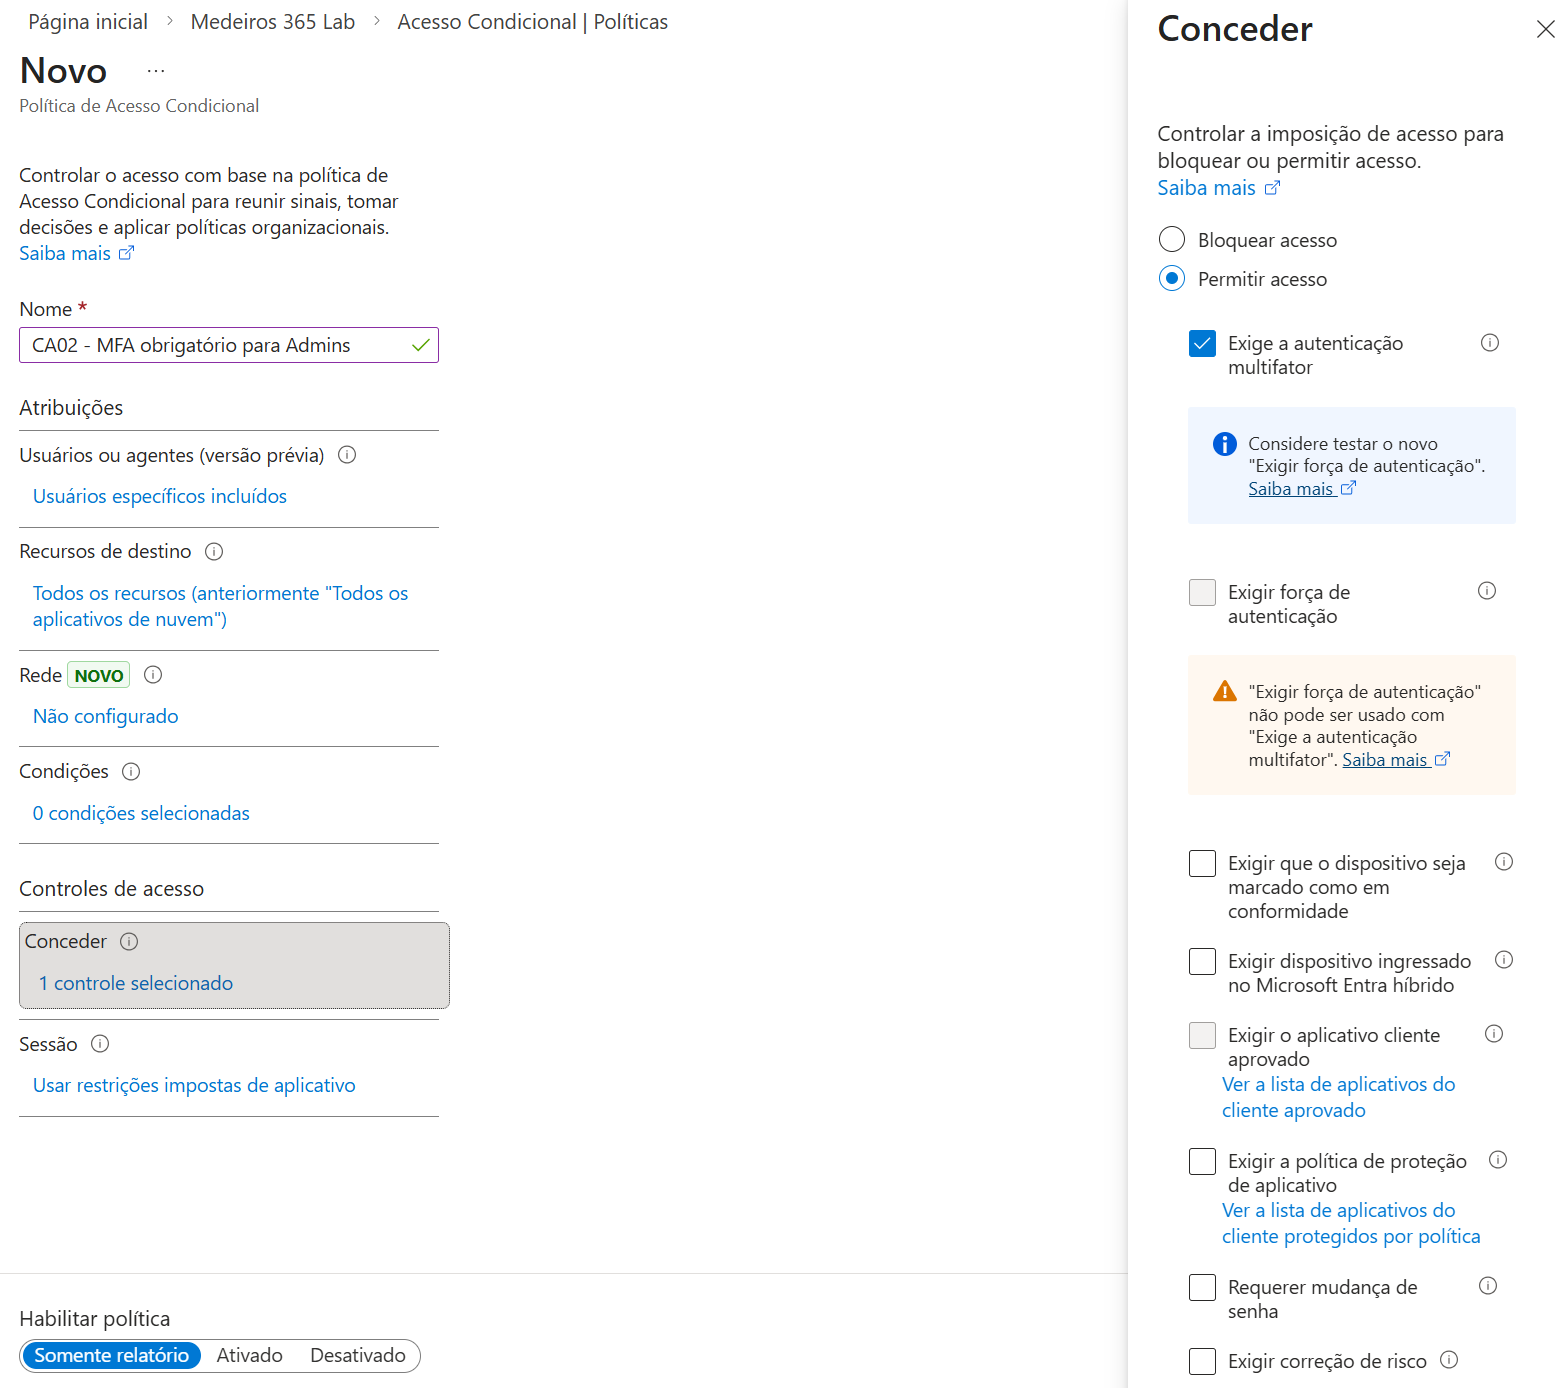Click info icon next to Recursos de destino

214,552
